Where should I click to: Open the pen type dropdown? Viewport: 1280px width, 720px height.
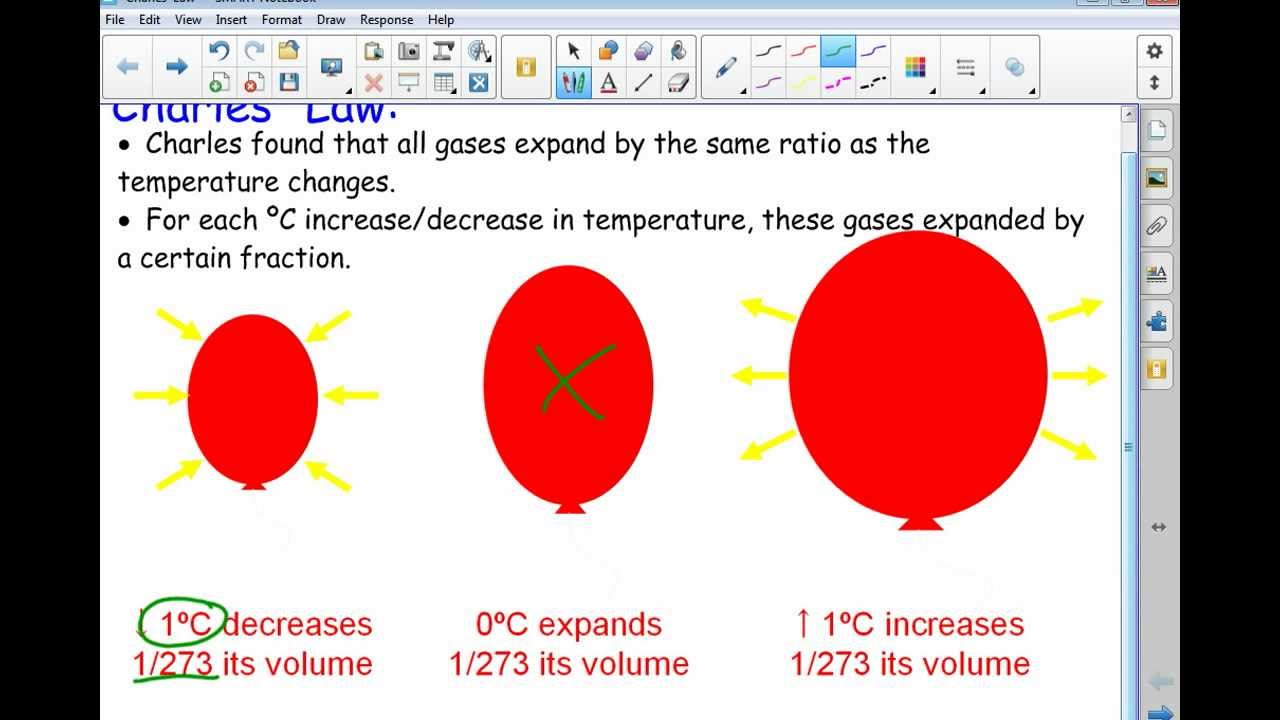click(x=727, y=68)
